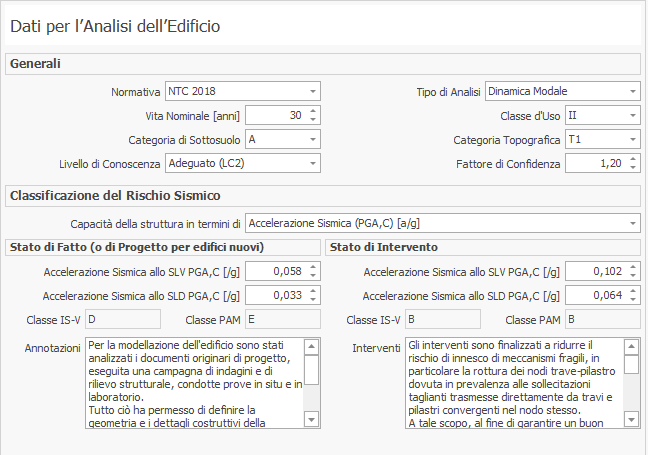This screenshot has width=648, height=455.
Task: Open the Normativa dropdown
Action: [313, 92]
